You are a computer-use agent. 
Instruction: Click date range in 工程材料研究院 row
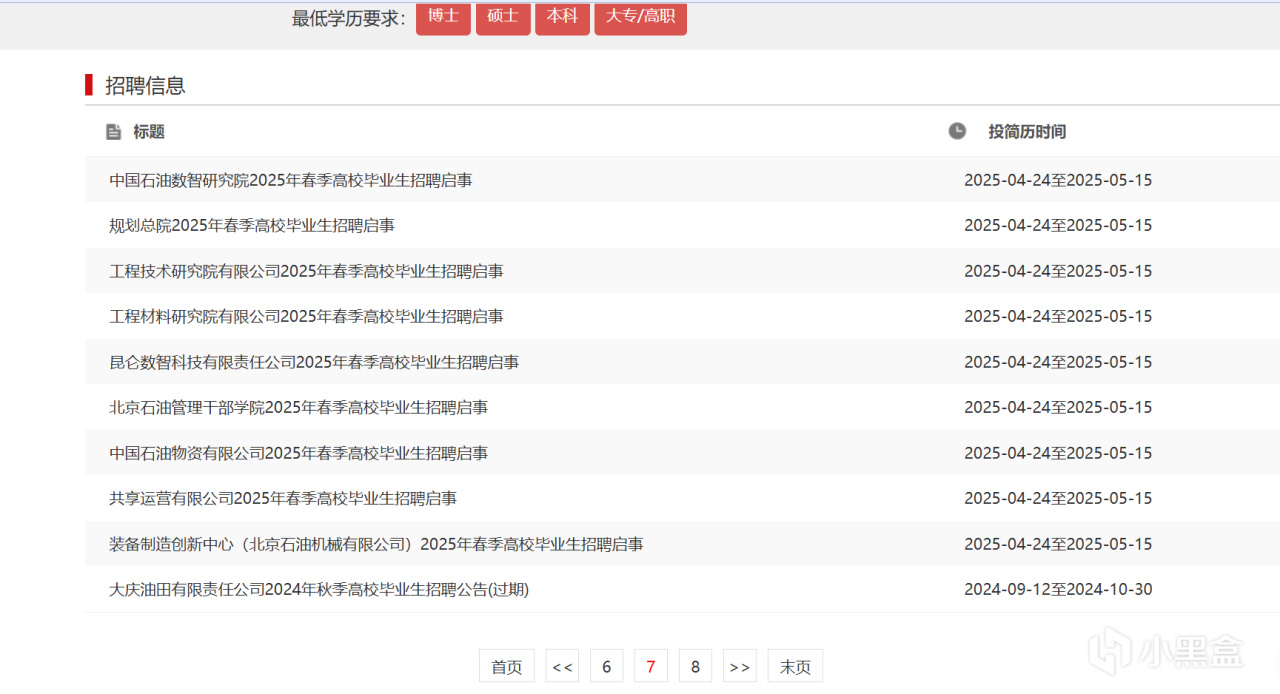pyautogui.click(x=1058, y=316)
